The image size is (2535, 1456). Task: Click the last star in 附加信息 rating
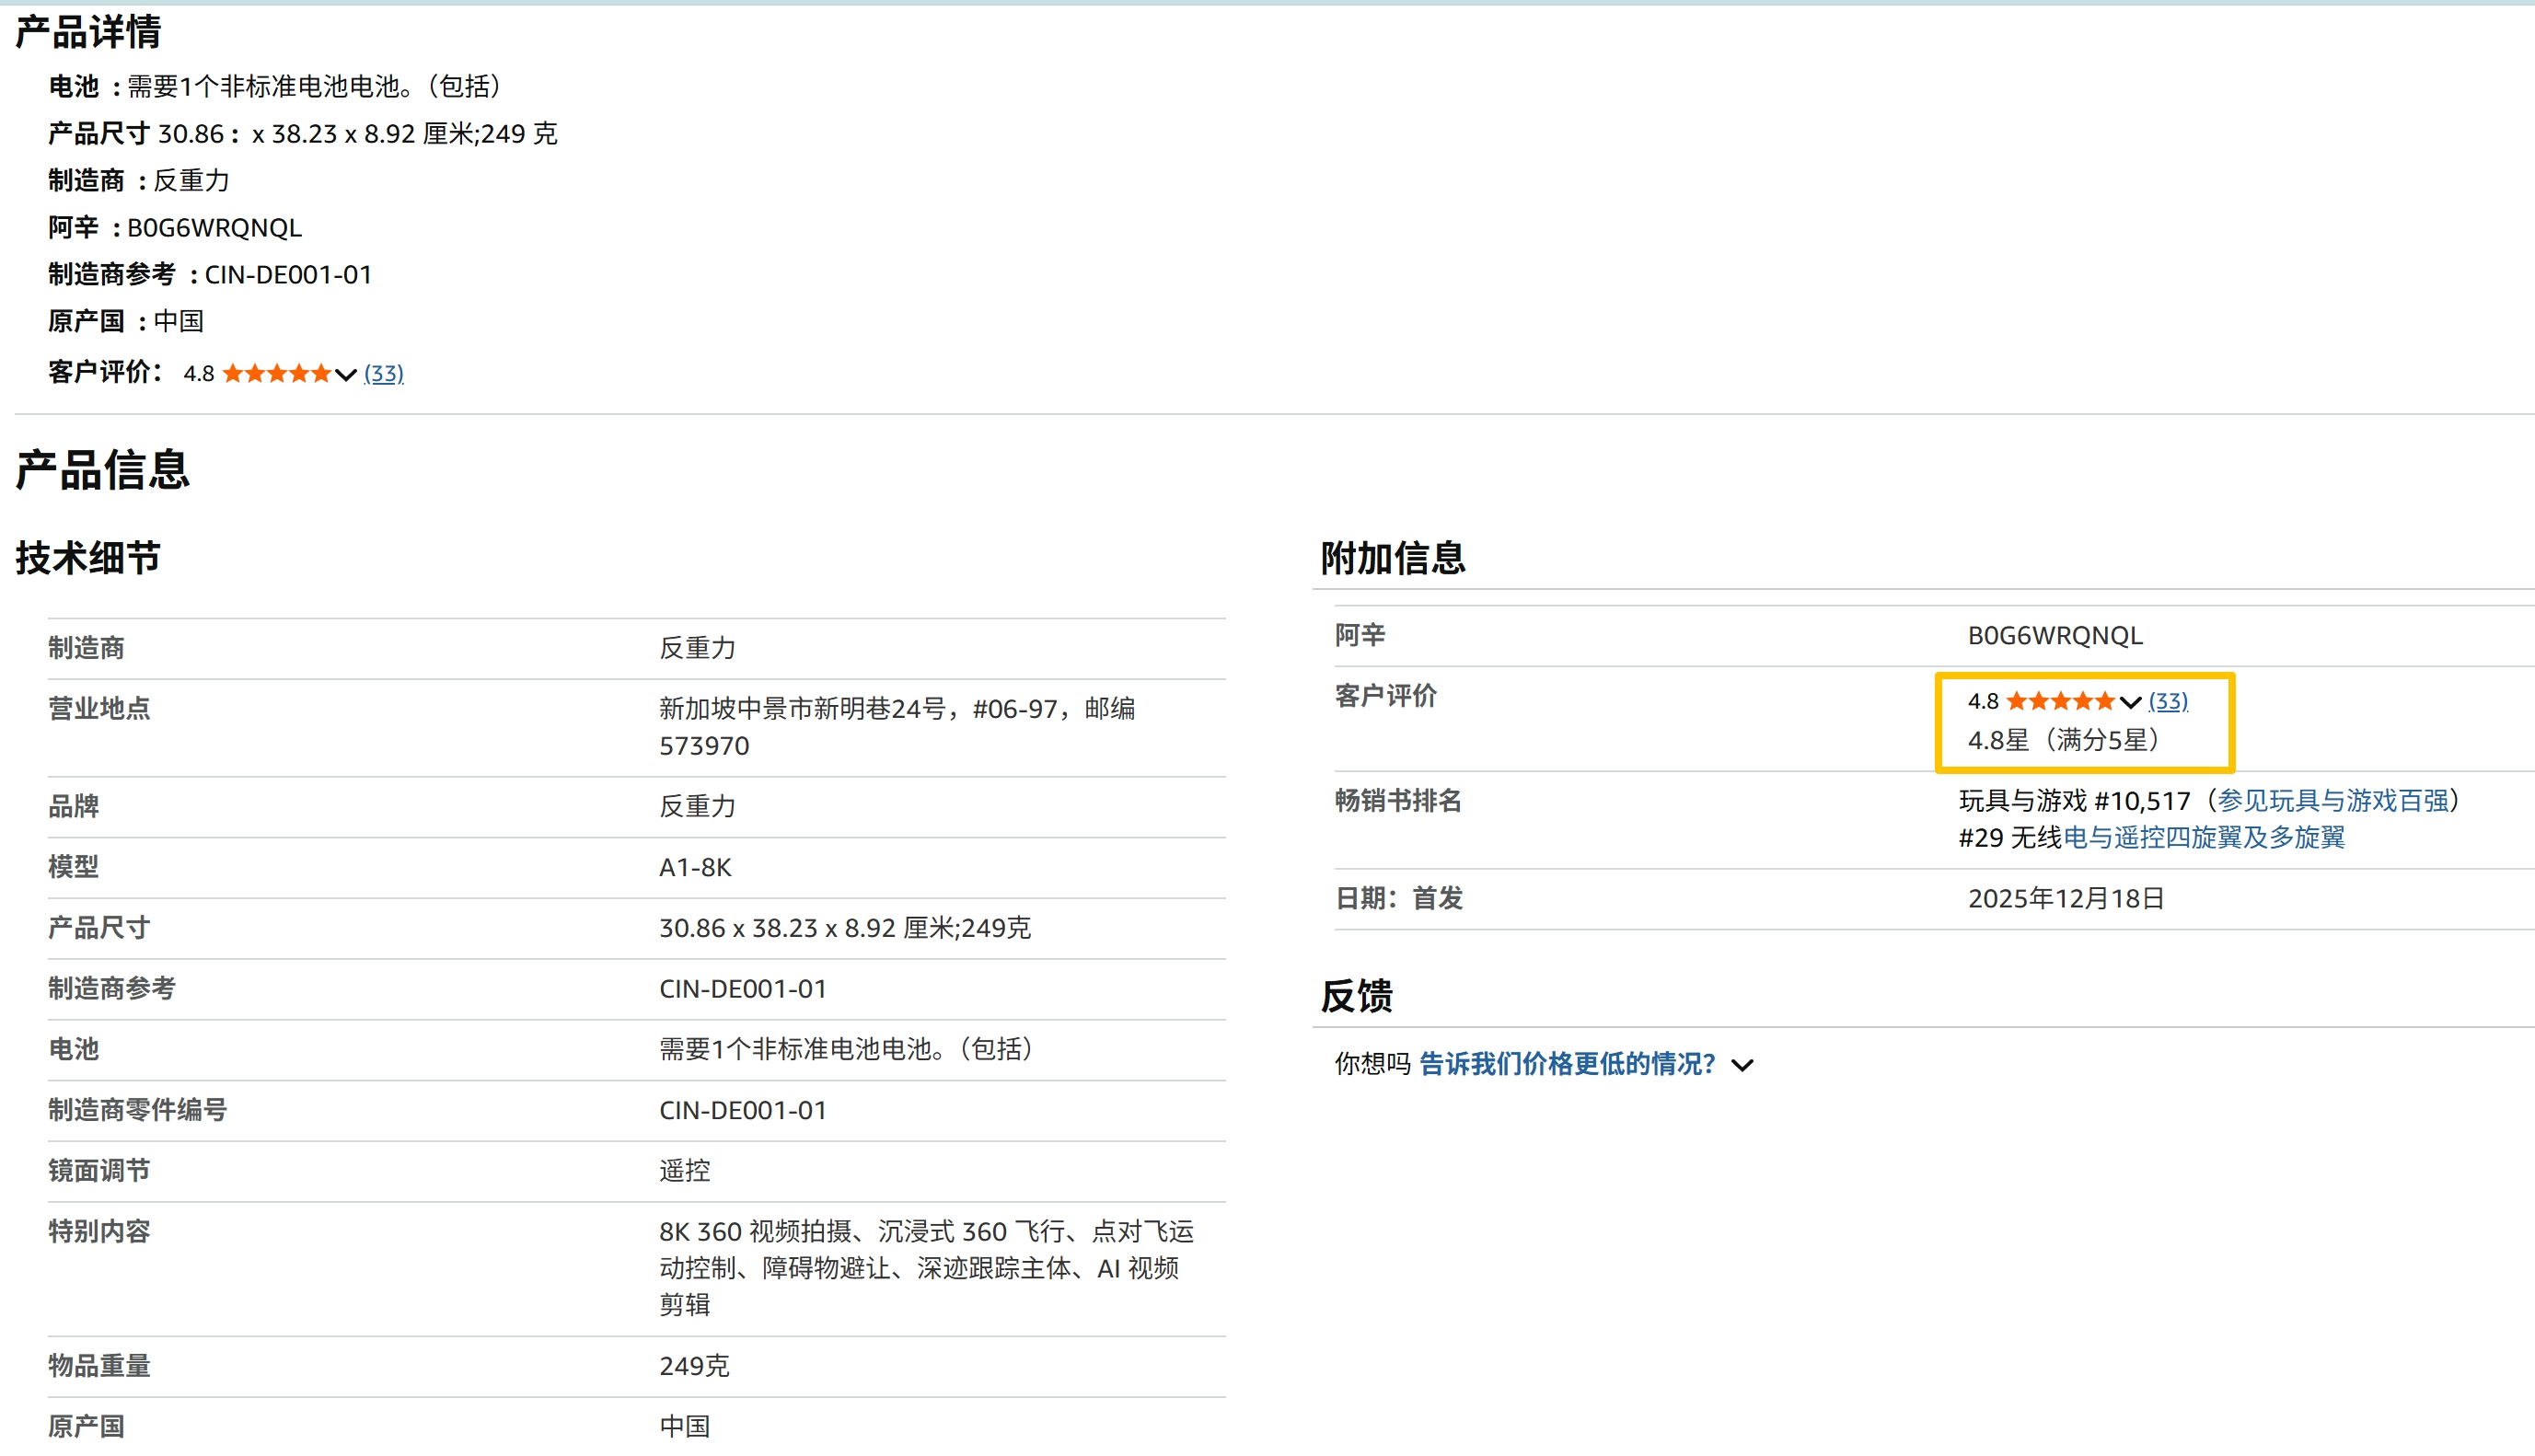click(x=2105, y=701)
